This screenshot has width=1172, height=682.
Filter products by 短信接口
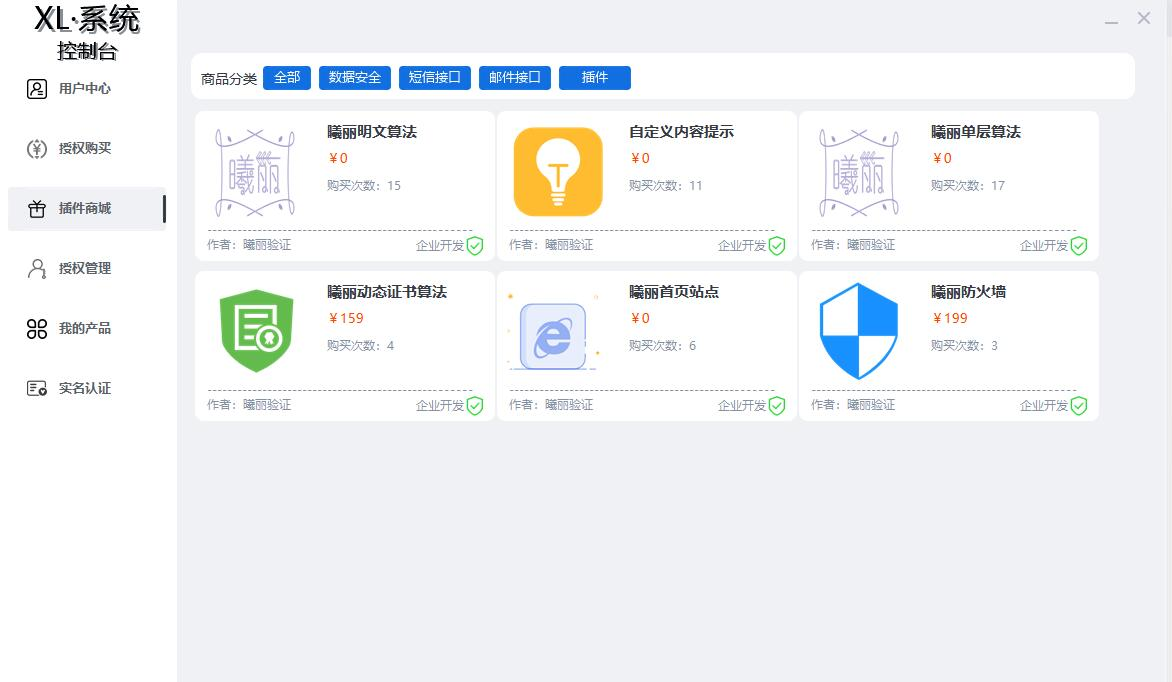[x=434, y=77]
